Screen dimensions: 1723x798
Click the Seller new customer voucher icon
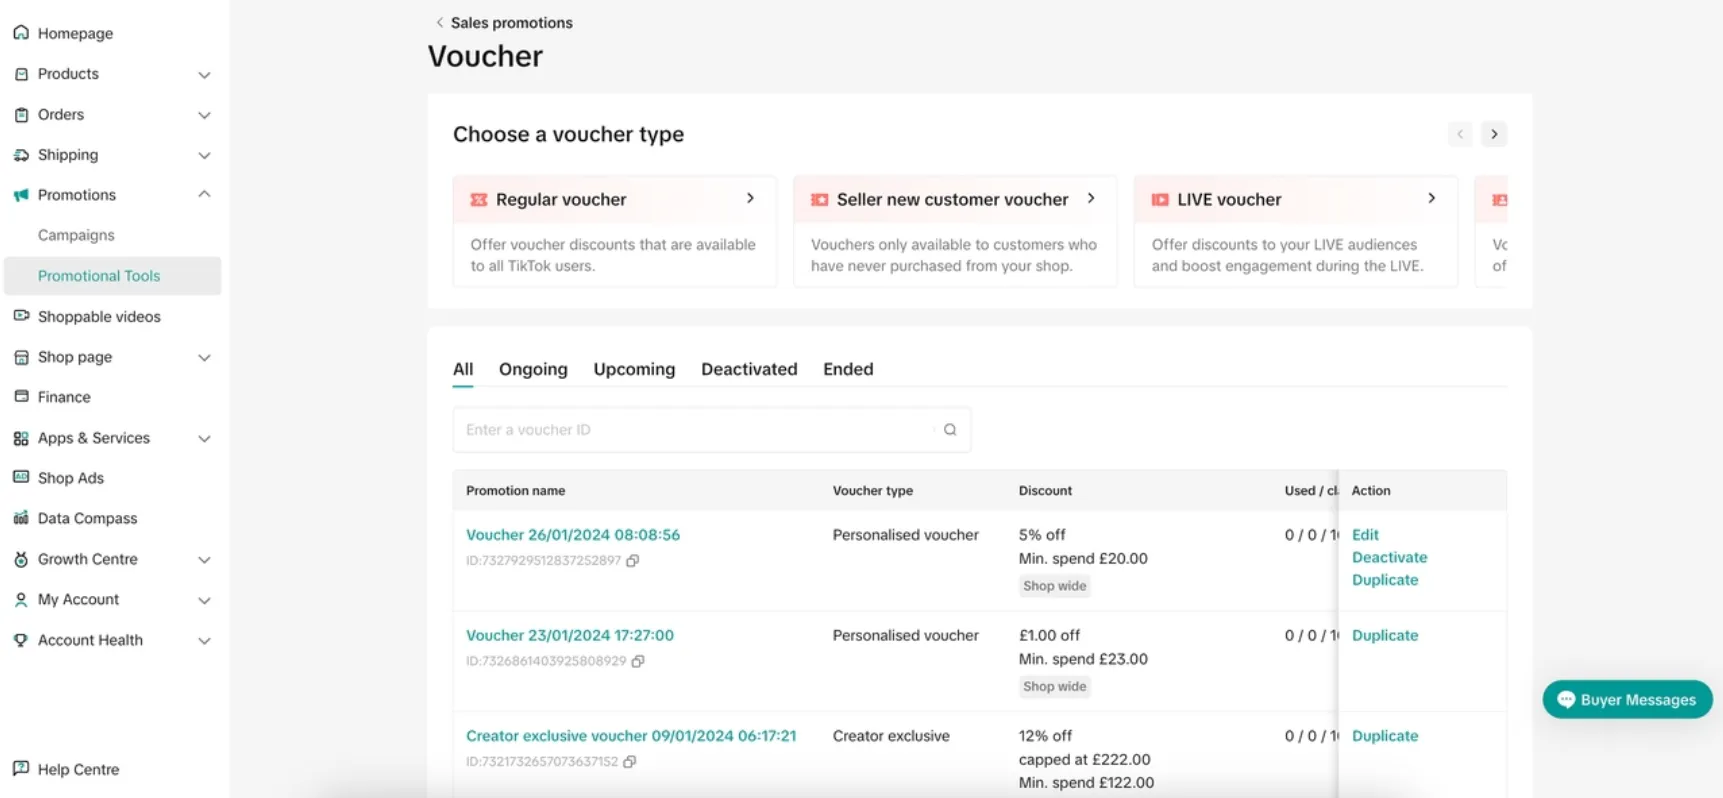click(x=819, y=200)
